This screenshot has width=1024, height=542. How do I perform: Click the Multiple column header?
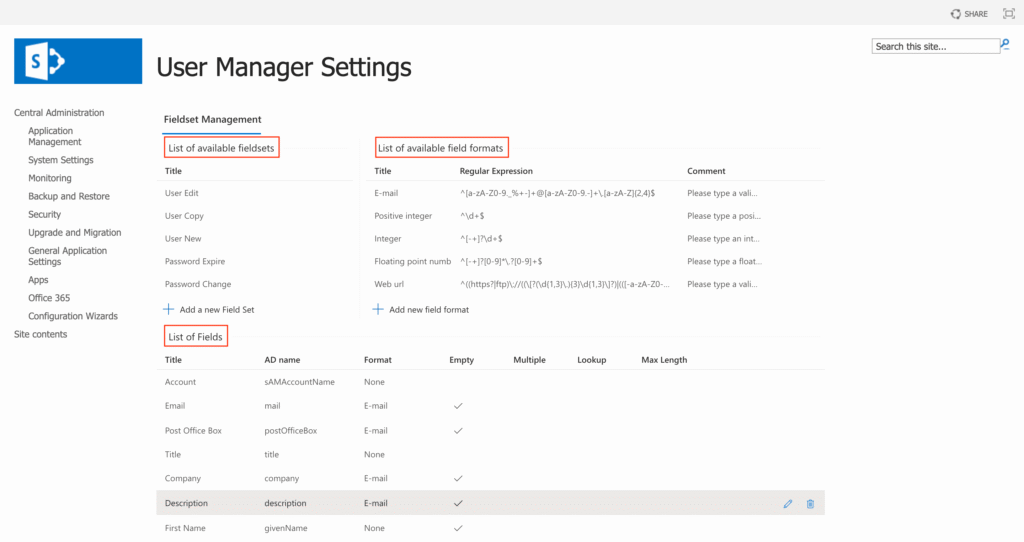pos(529,360)
